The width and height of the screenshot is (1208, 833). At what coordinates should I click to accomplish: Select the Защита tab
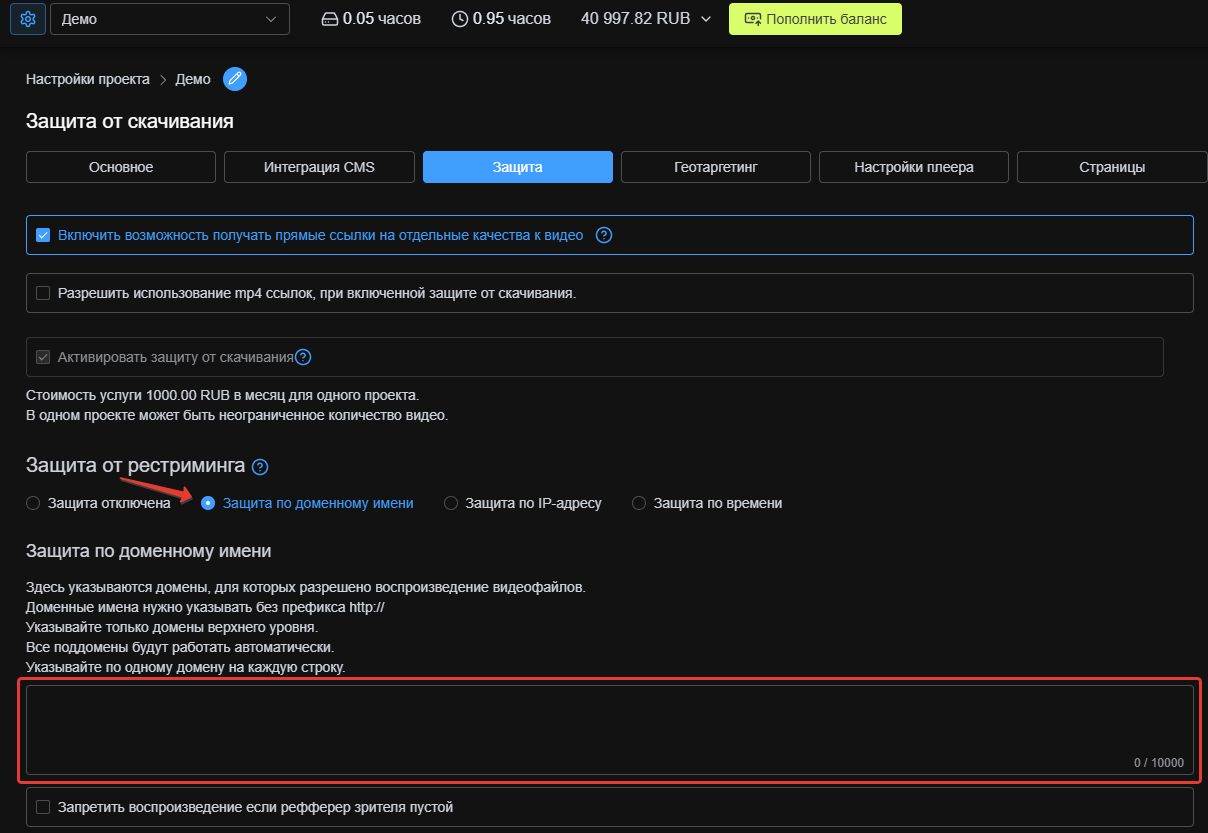point(518,167)
